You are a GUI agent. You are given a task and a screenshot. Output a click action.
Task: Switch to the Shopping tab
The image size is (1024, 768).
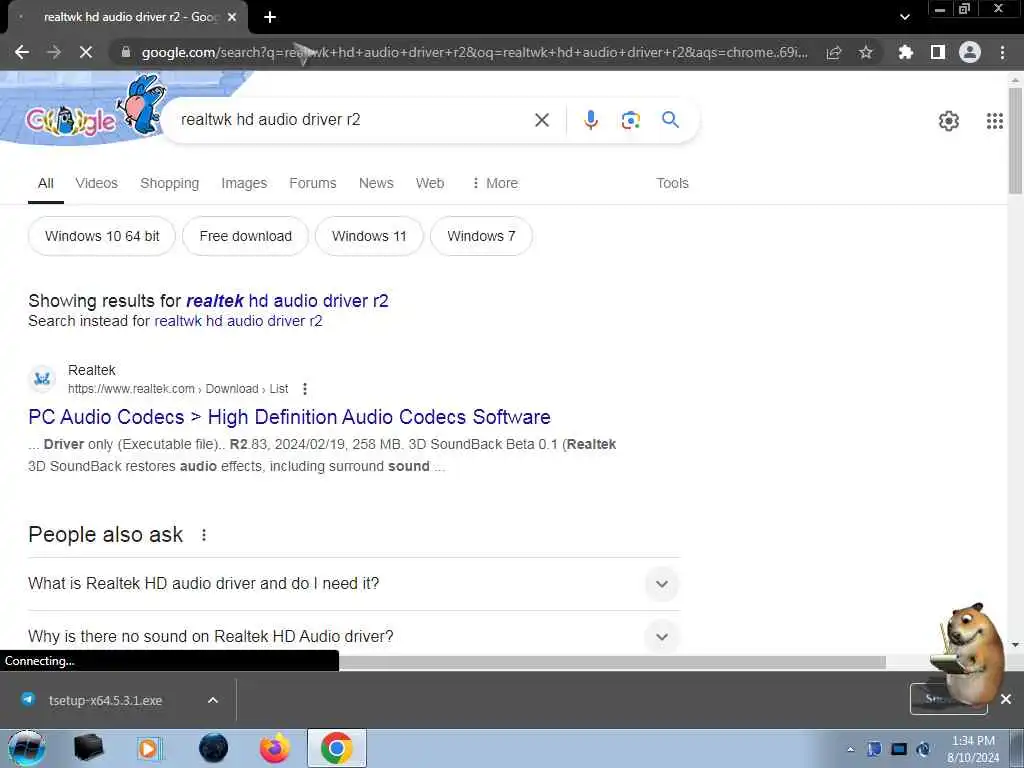click(x=170, y=184)
